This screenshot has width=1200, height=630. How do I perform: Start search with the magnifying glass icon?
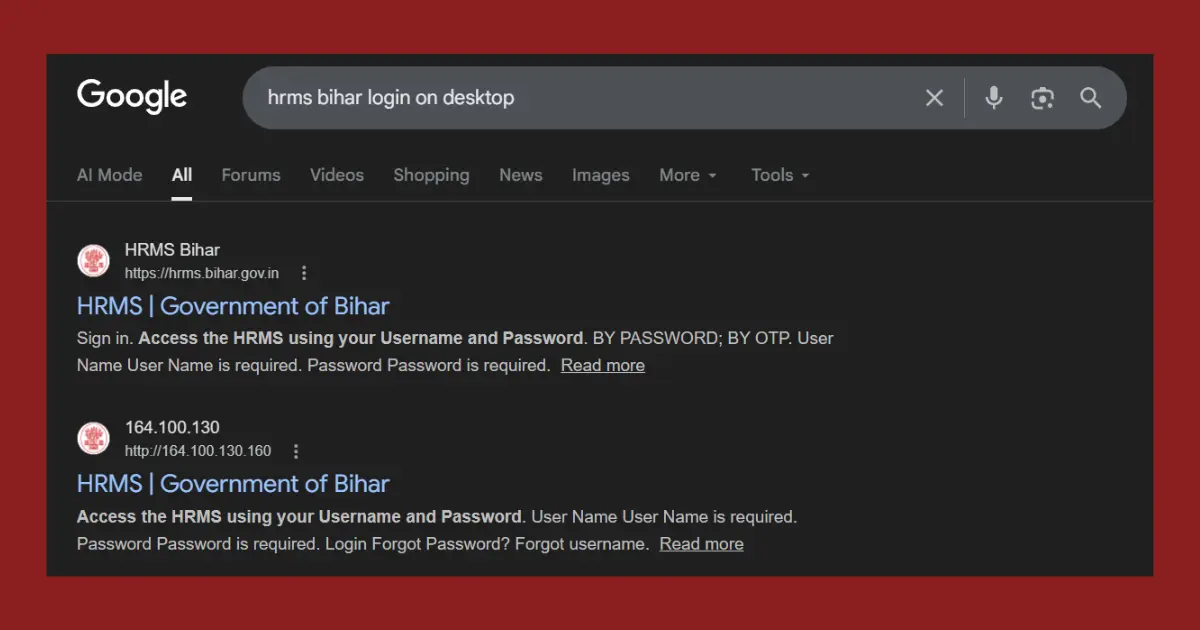click(1090, 97)
